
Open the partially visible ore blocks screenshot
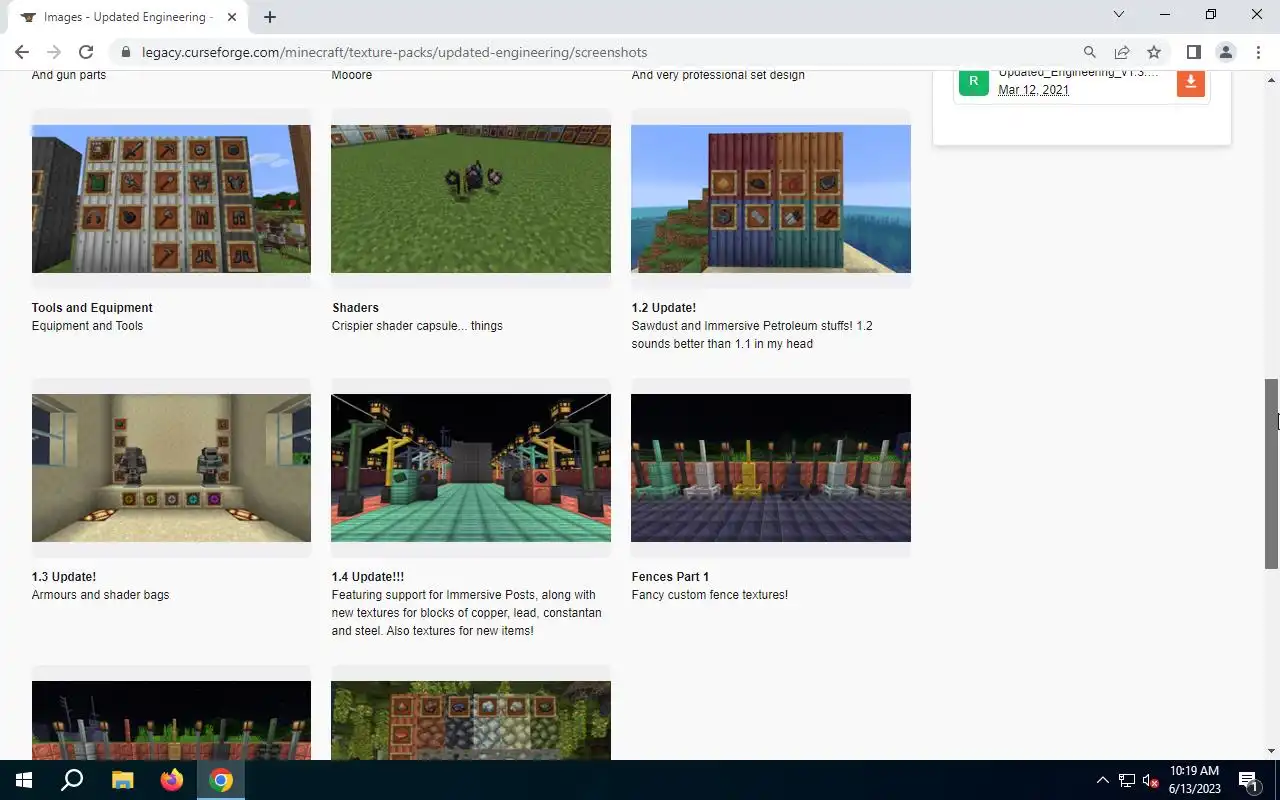[471, 720]
